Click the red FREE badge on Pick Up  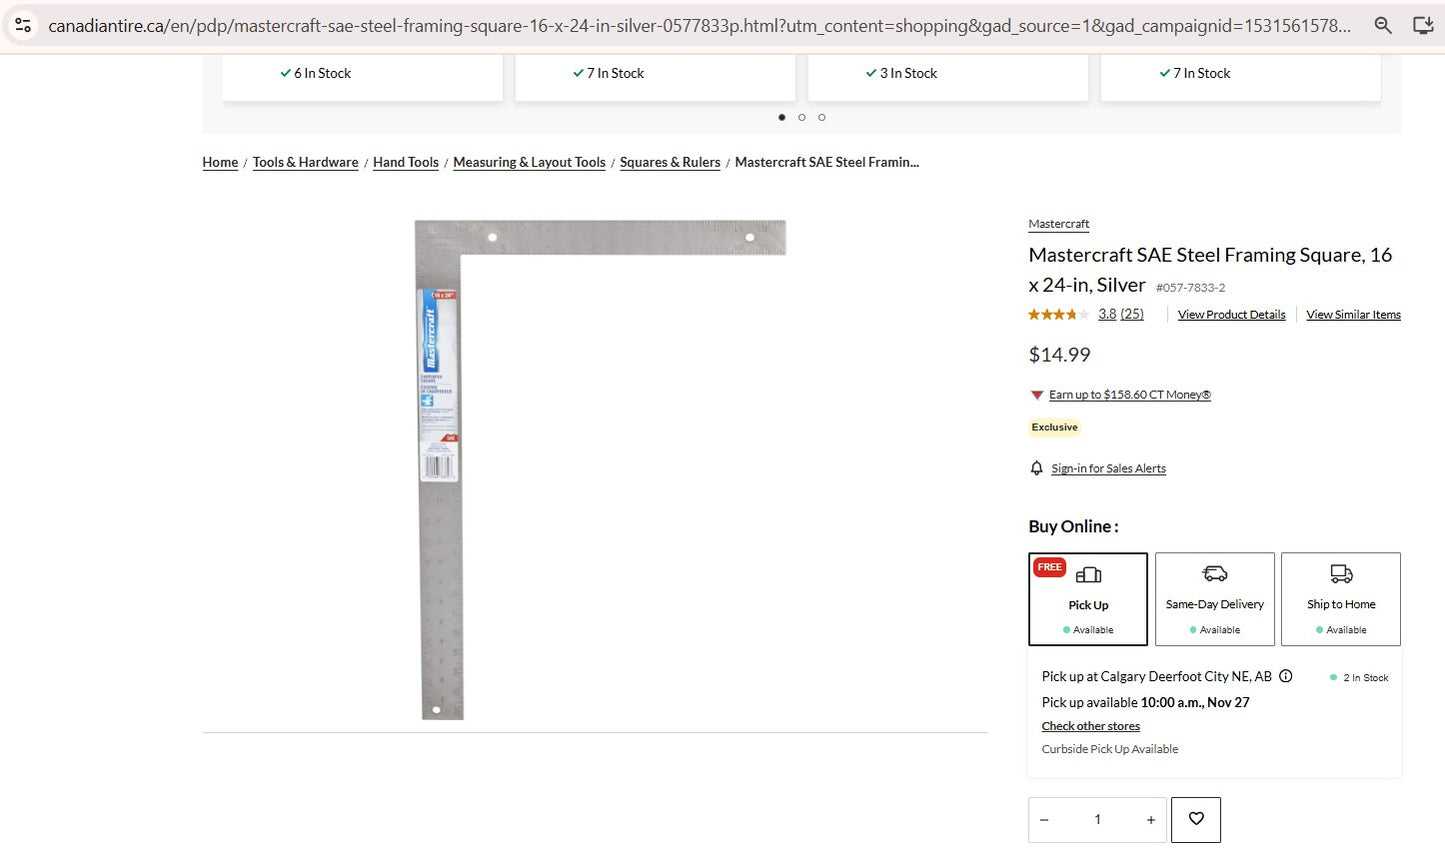1050,567
